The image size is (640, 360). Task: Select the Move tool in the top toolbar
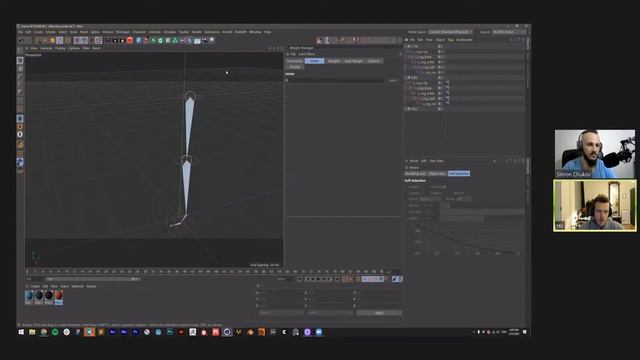[45, 40]
